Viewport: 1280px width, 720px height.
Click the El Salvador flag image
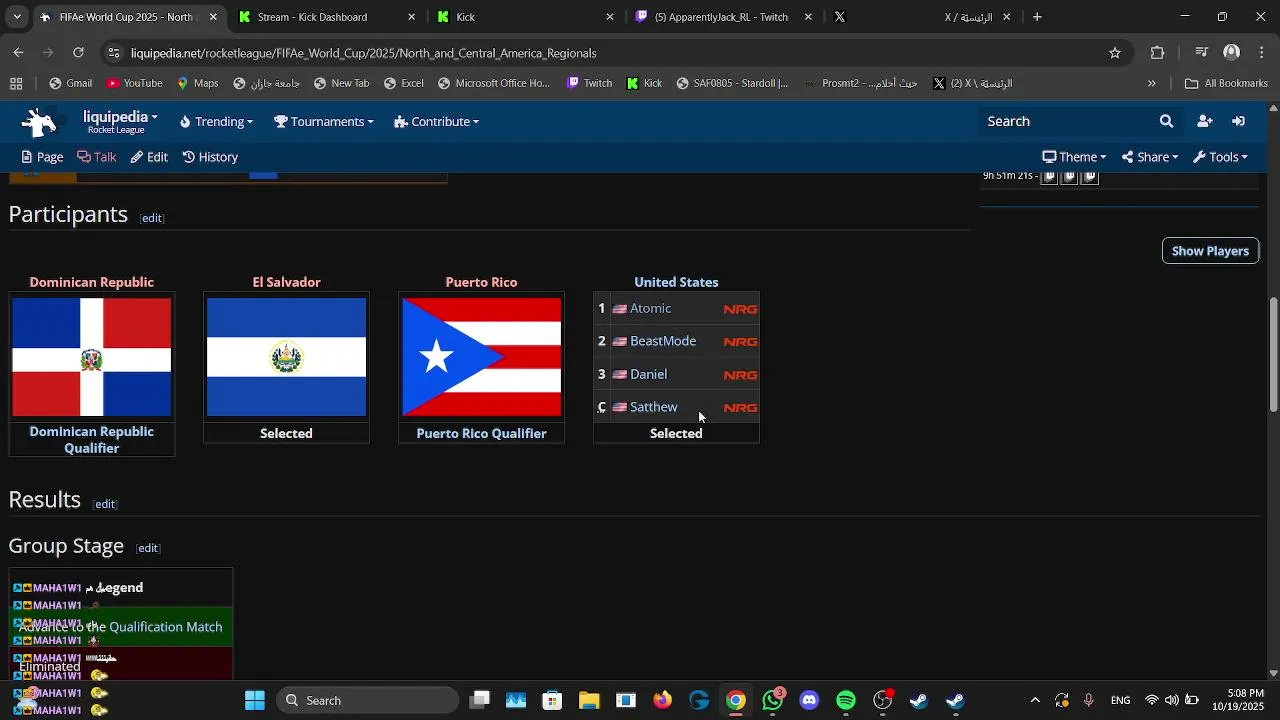pos(286,357)
